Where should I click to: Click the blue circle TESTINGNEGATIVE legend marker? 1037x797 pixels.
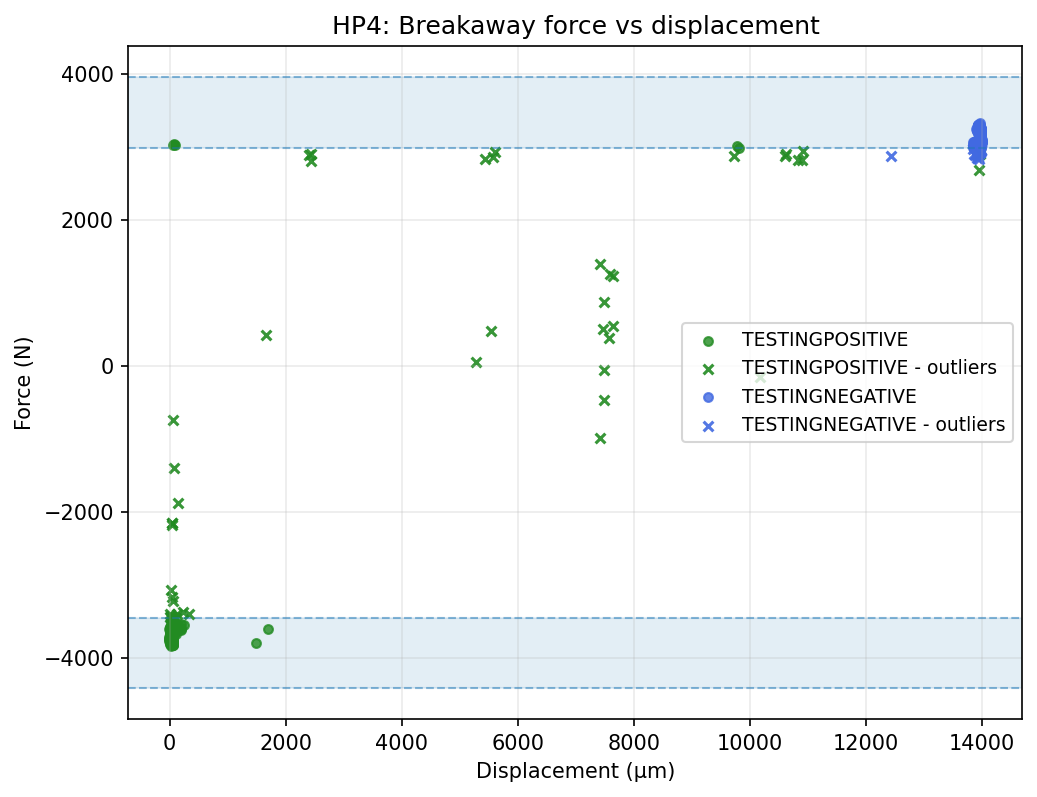[x=708, y=397]
